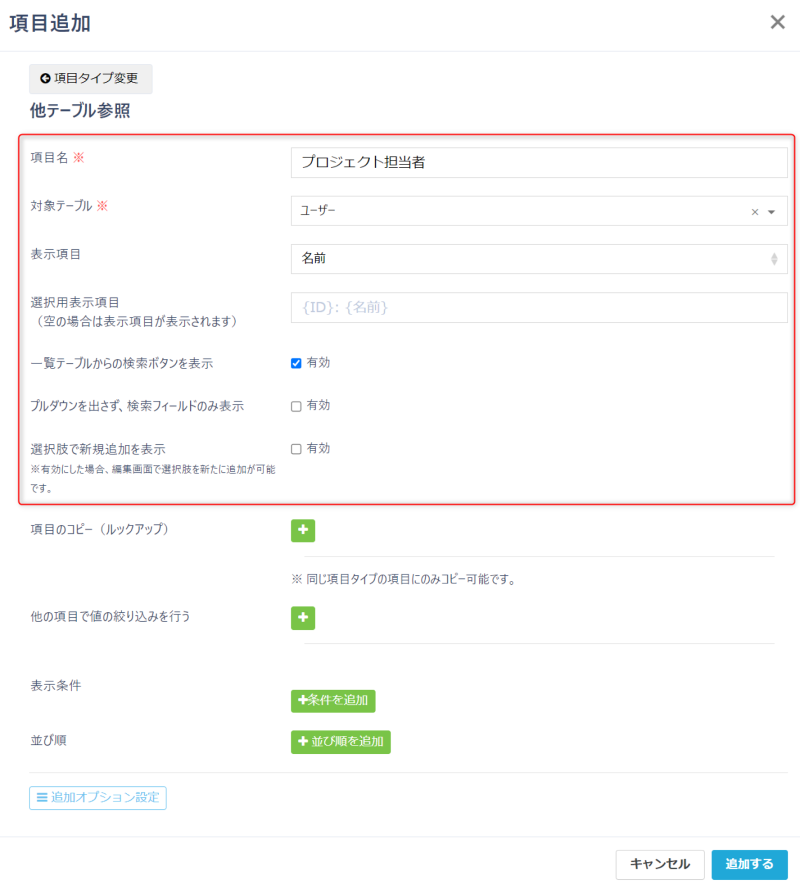The height and width of the screenshot is (892, 800).
Task: Click the 有効 label beside 選択肢で新規追加を表示
Action: 318,449
